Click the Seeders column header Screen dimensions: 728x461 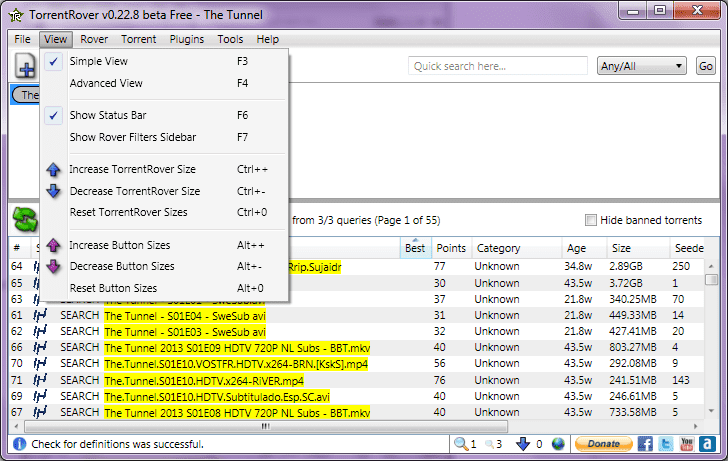[688, 248]
